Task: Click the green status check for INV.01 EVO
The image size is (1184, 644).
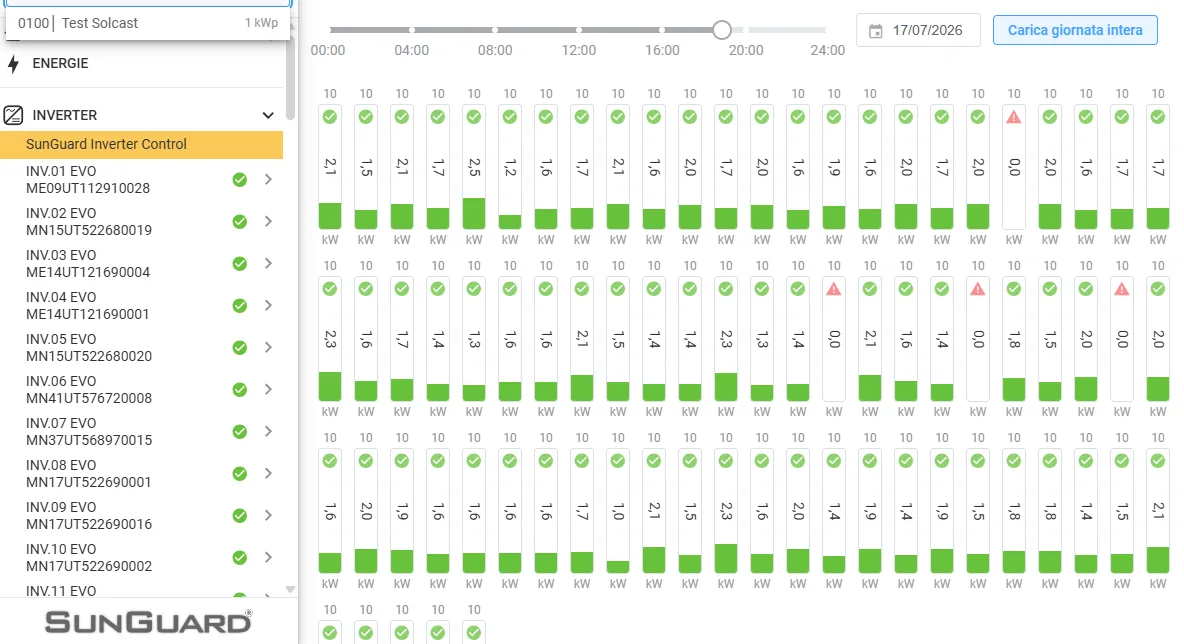Action: (x=239, y=180)
